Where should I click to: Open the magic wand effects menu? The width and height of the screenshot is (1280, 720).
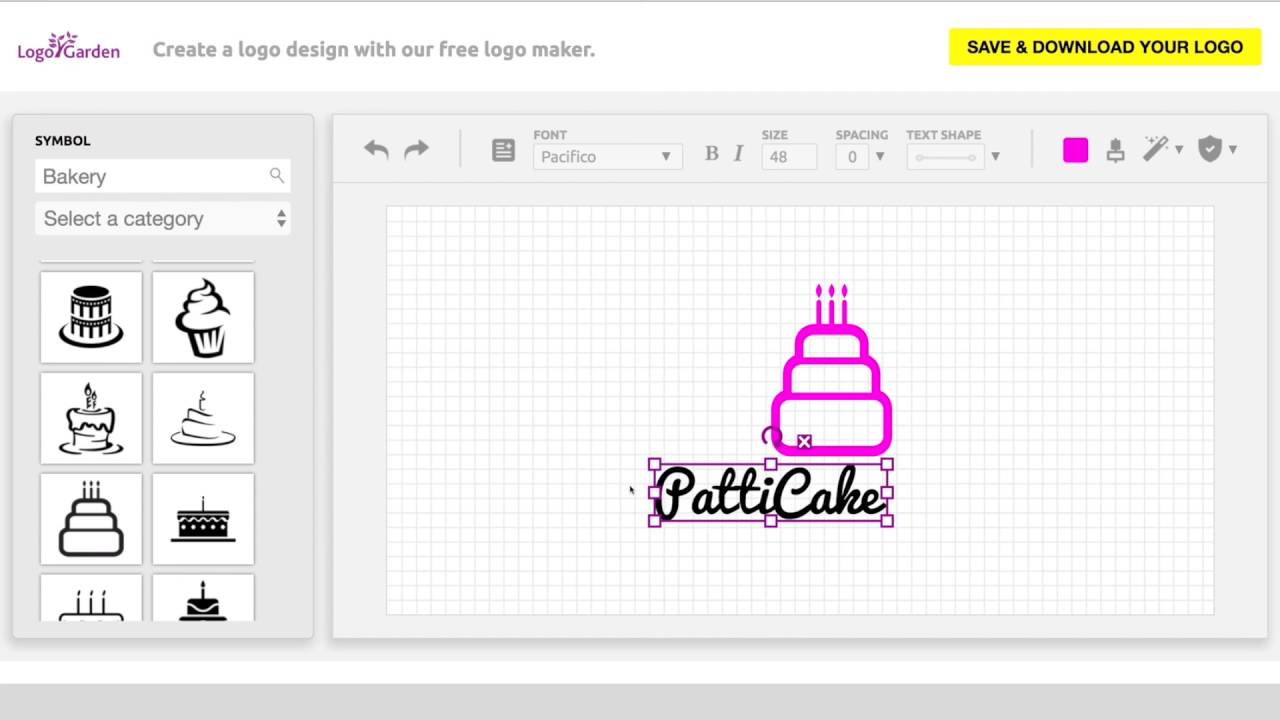(x=1162, y=149)
